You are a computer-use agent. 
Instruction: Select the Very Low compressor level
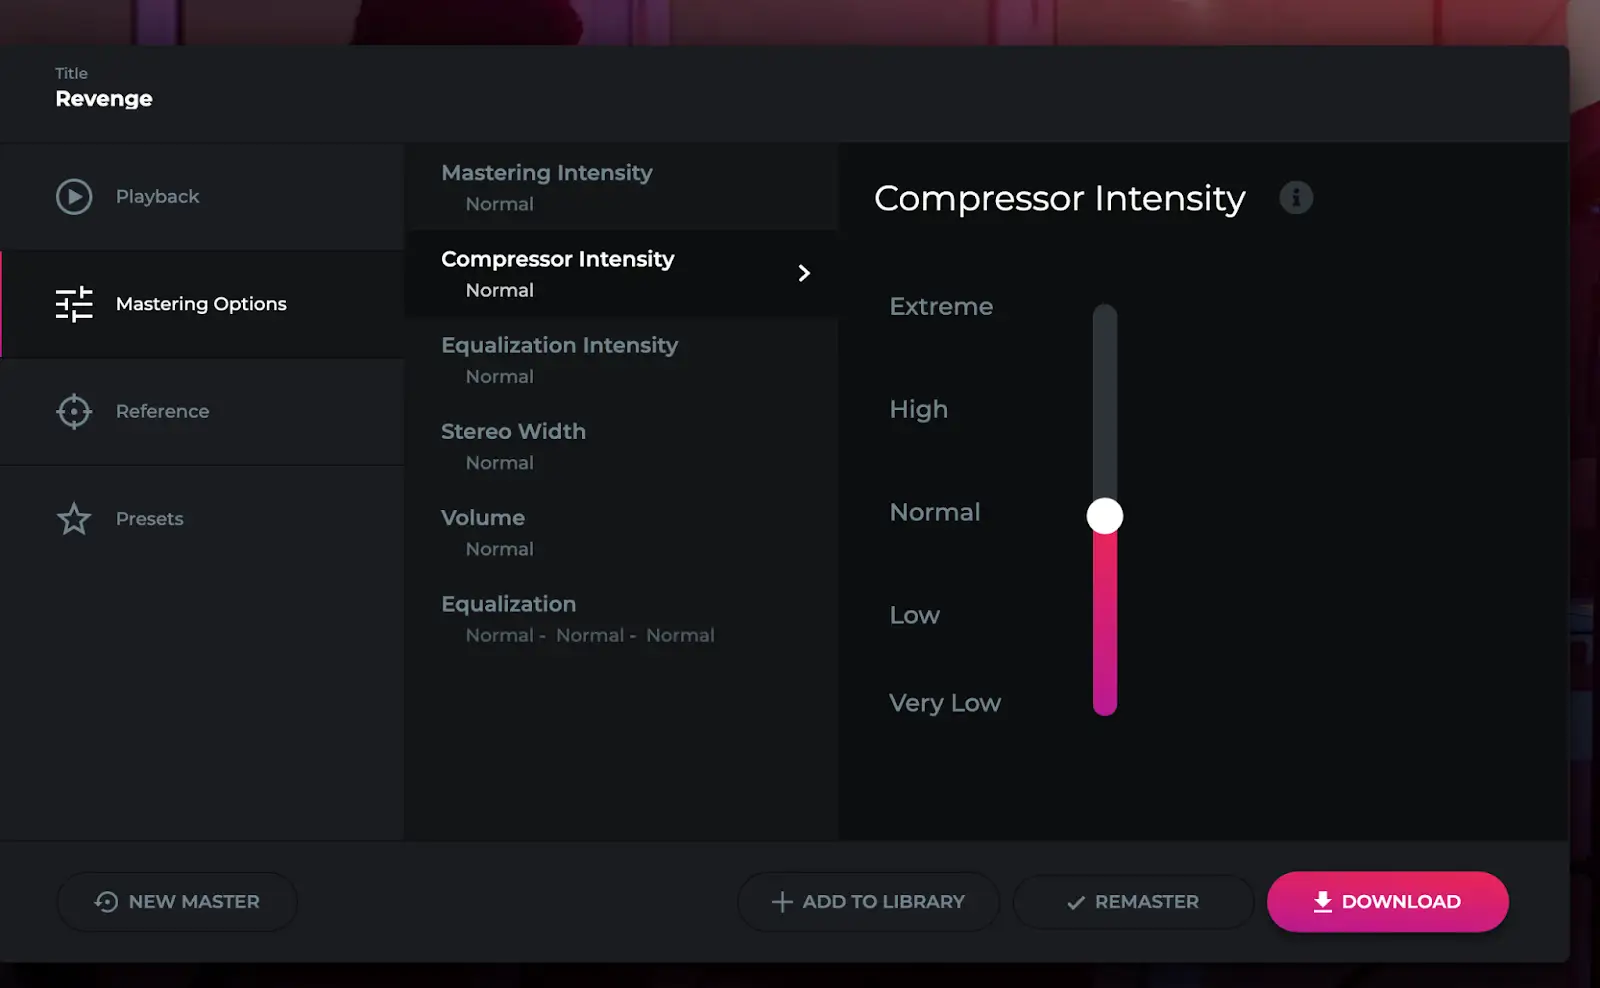944,703
